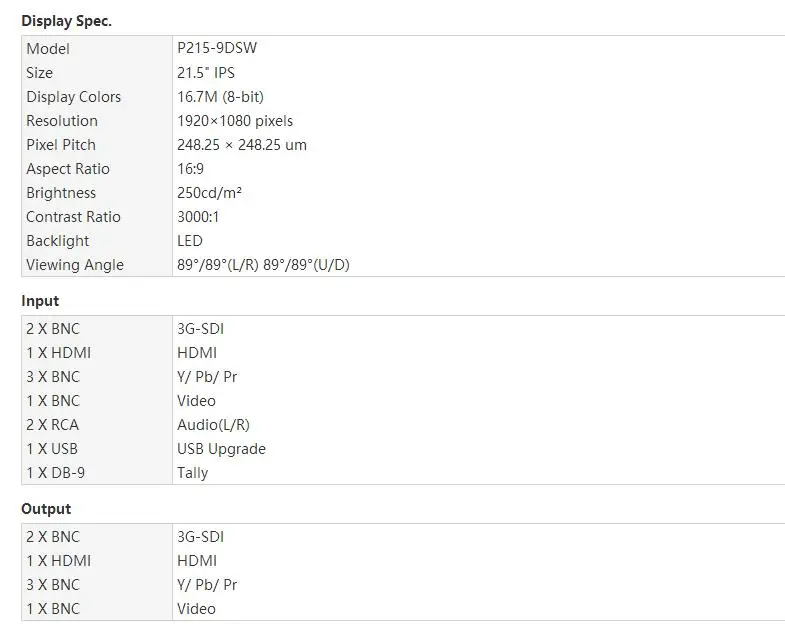Image resolution: width=785 pixels, height=634 pixels.
Task: Click the Display Spec. heading
Action: [67, 21]
